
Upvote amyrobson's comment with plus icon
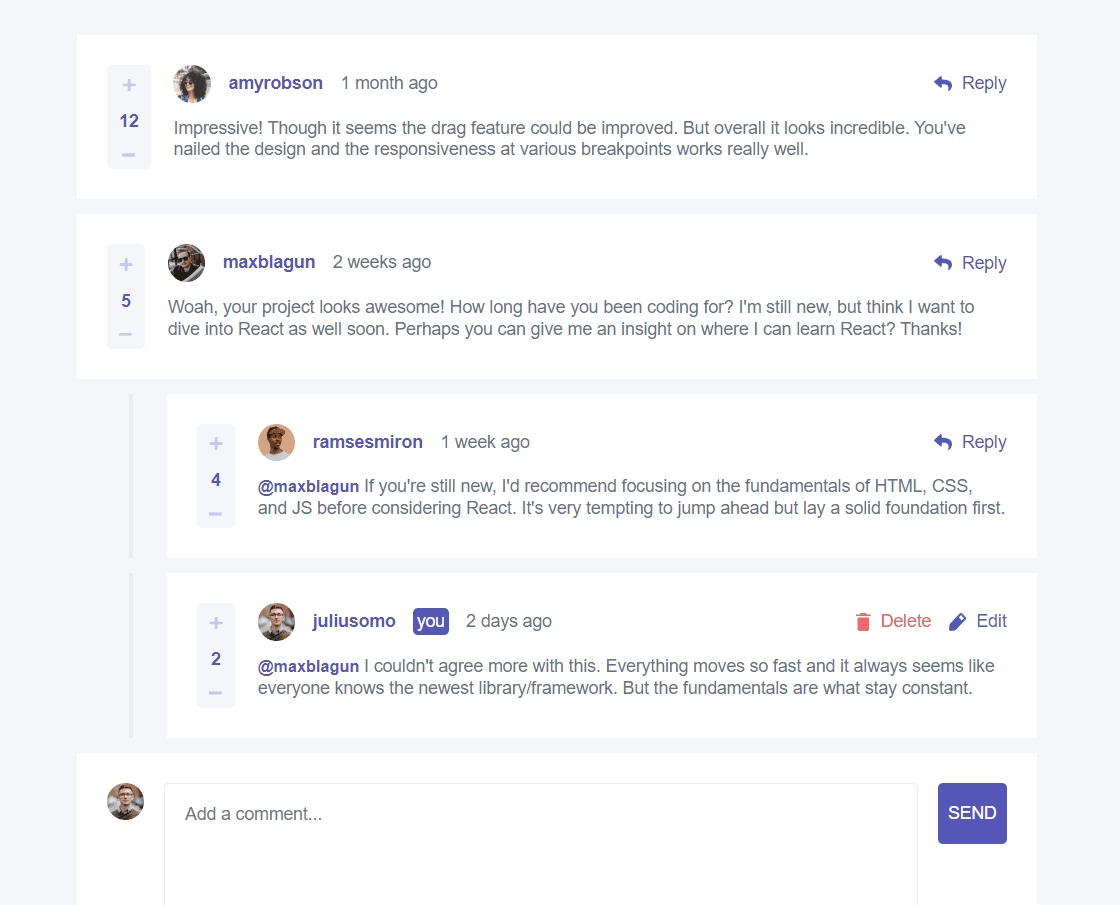pos(129,85)
